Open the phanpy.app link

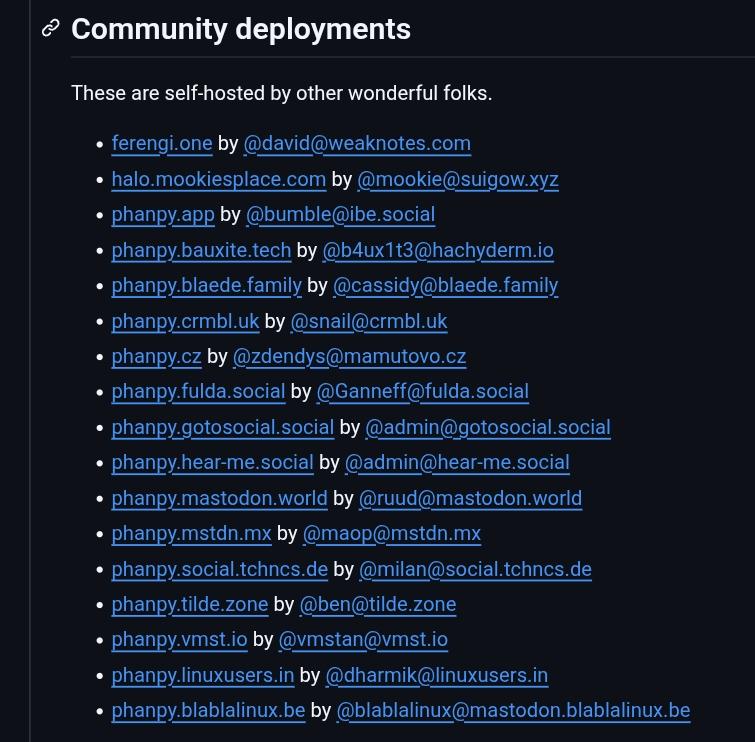(163, 214)
